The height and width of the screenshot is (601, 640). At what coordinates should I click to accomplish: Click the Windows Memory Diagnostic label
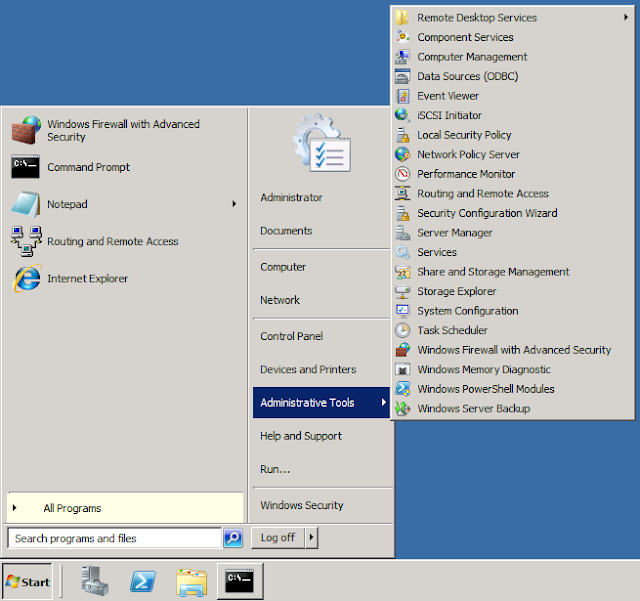[x=484, y=370]
